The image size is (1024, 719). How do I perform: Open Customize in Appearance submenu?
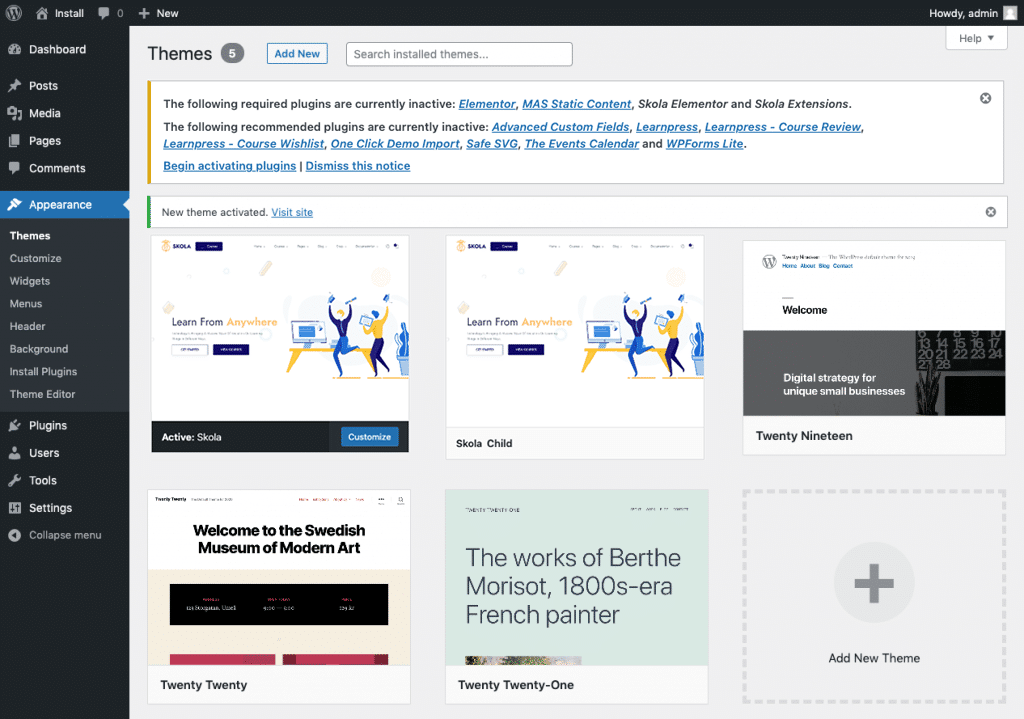pos(35,259)
